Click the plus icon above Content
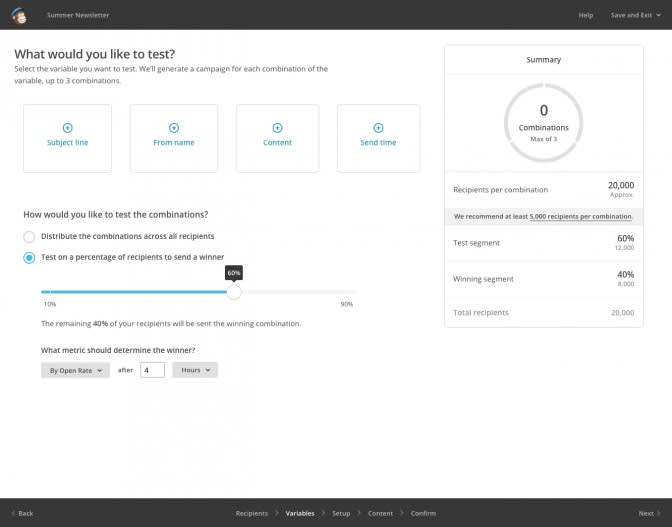This screenshot has width=672, height=527. (x=277, y=127)
